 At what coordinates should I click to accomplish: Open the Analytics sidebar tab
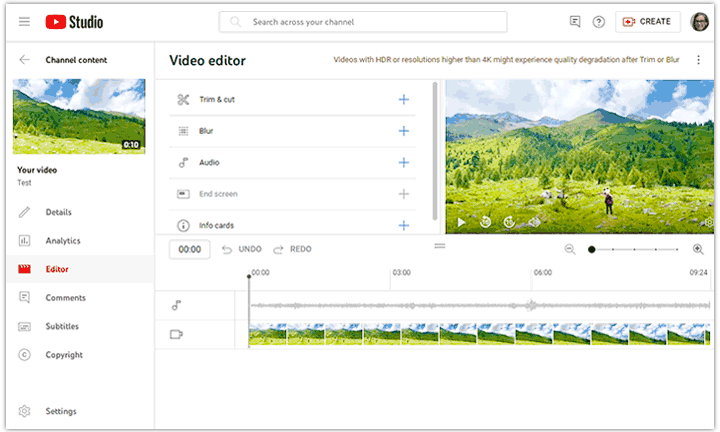click(x=62, y=241)
